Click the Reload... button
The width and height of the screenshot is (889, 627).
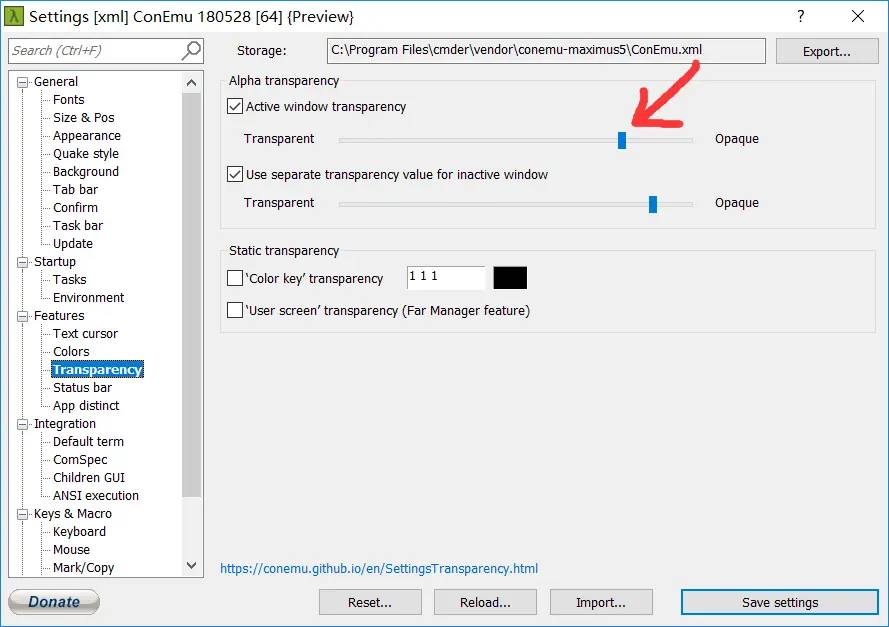[x=485, y=603]
